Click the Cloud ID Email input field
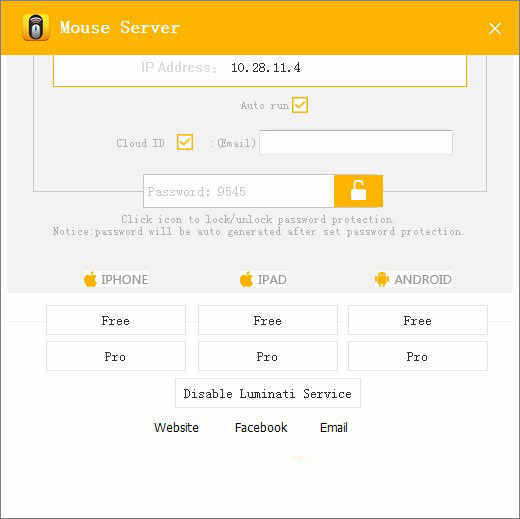Image resolution: width=520 pixels, height=519 pixels. point(356,142)
